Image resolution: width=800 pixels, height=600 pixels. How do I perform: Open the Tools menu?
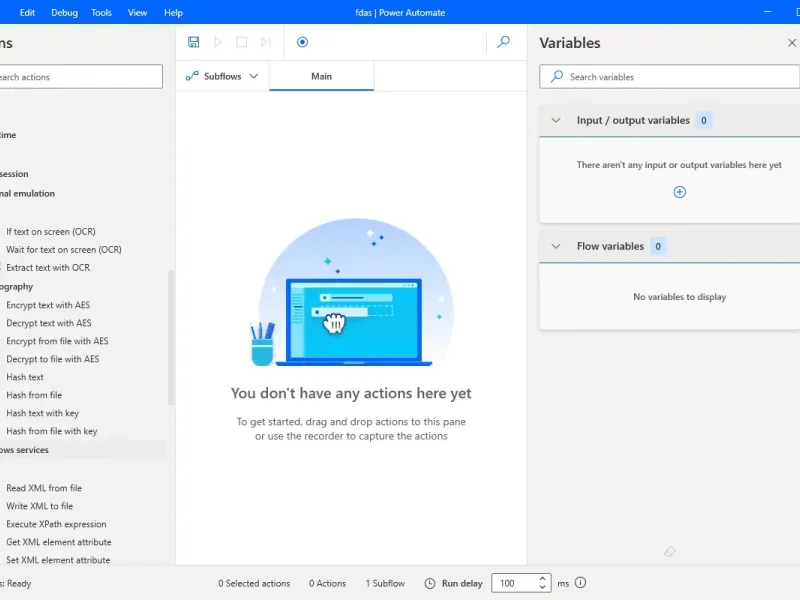coord(101,13)
